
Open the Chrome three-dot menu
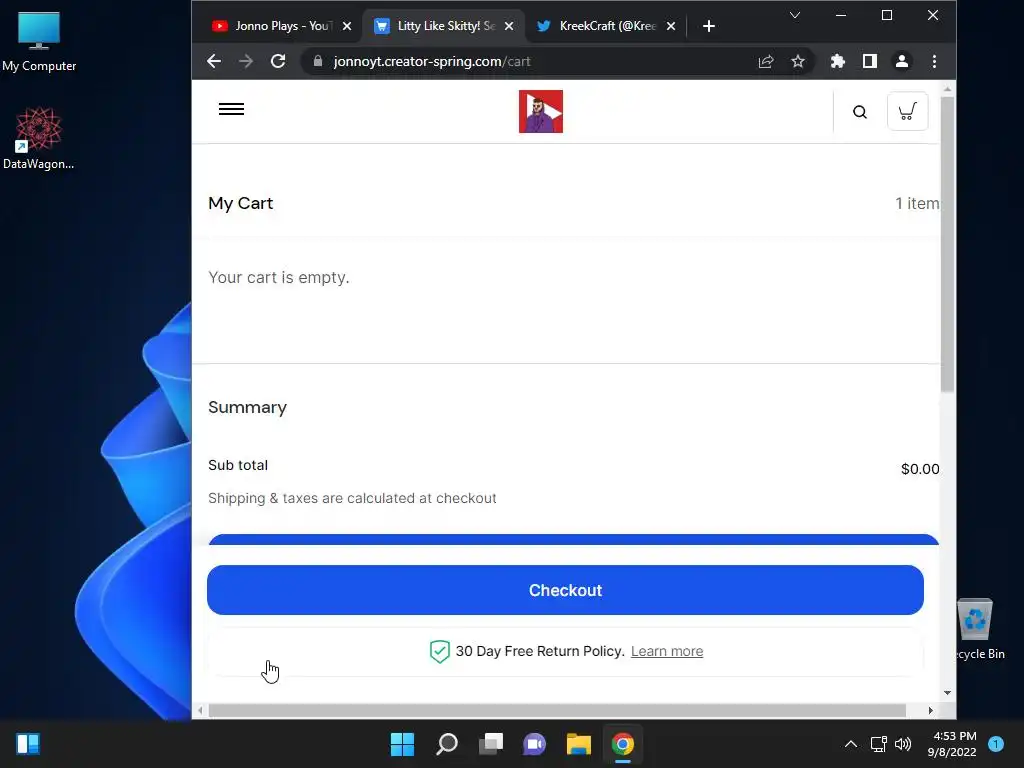click(x=935, y=61)
